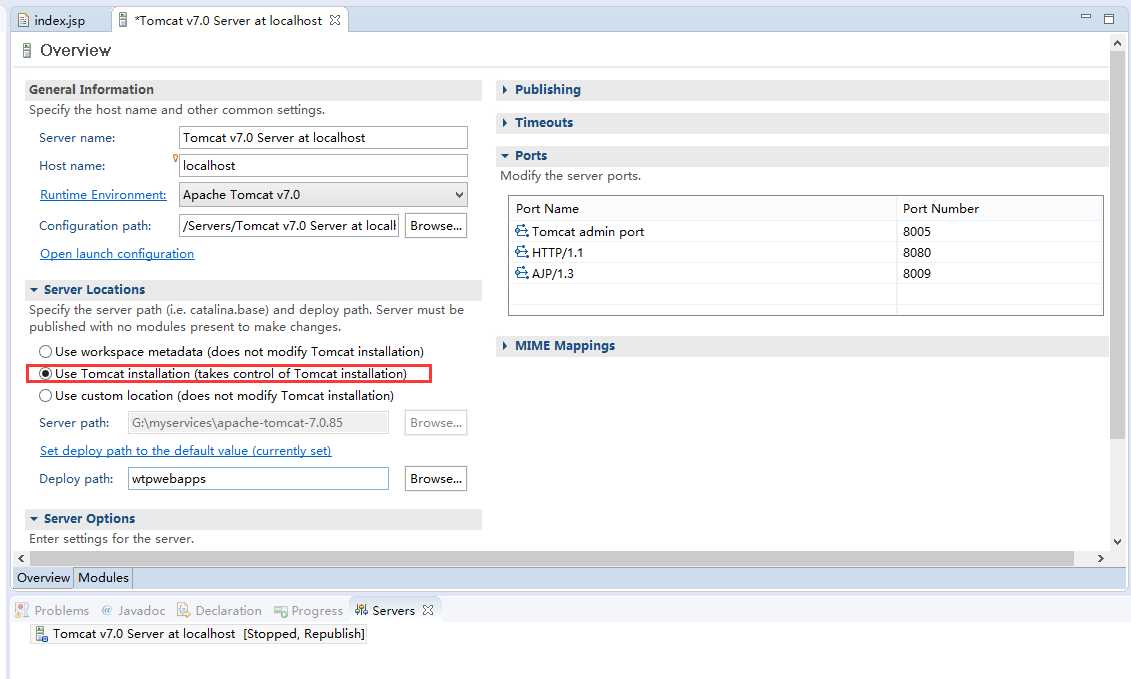Click the HTTP/1.1 port row icon
The width and height of the screenshot is (1131, 679).
(522, 252)
